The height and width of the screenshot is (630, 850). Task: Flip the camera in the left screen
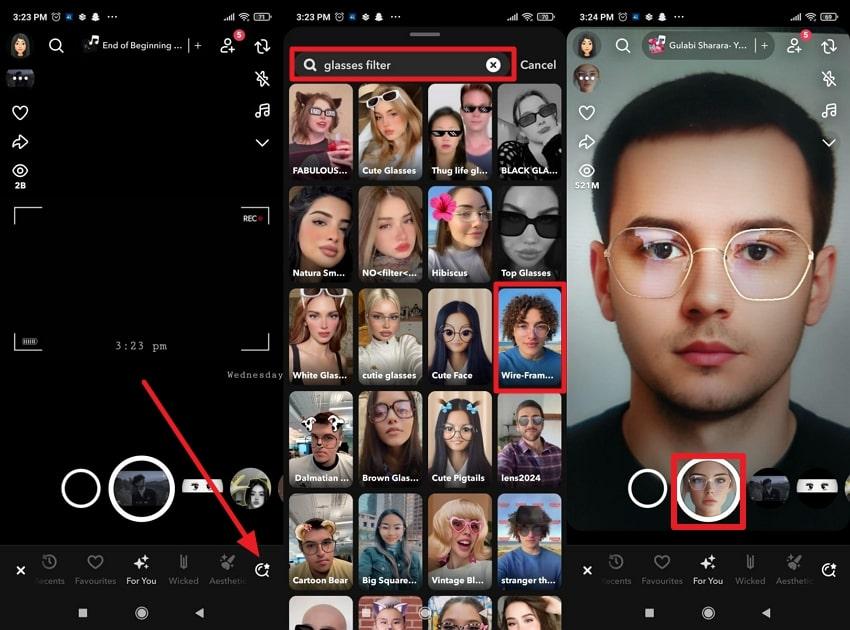[262, 46]
